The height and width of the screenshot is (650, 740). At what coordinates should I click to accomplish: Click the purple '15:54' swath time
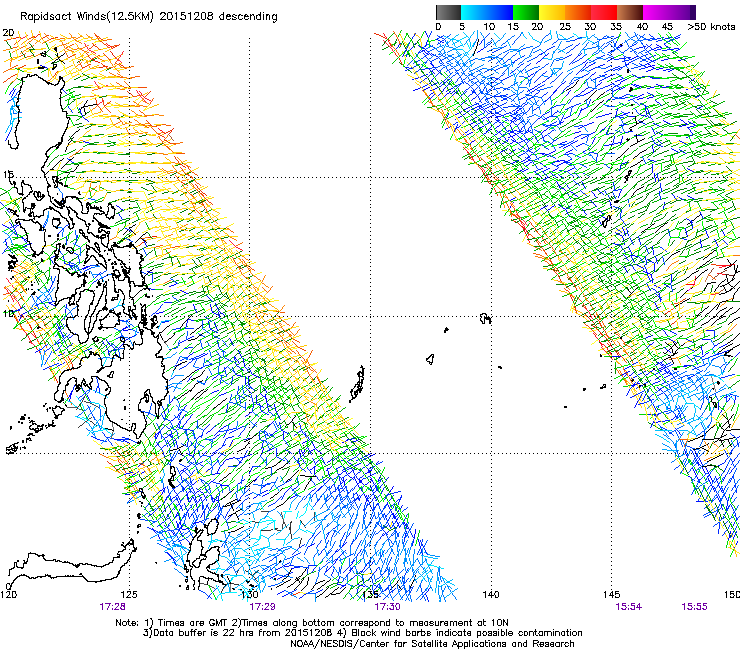coord(629,607)
